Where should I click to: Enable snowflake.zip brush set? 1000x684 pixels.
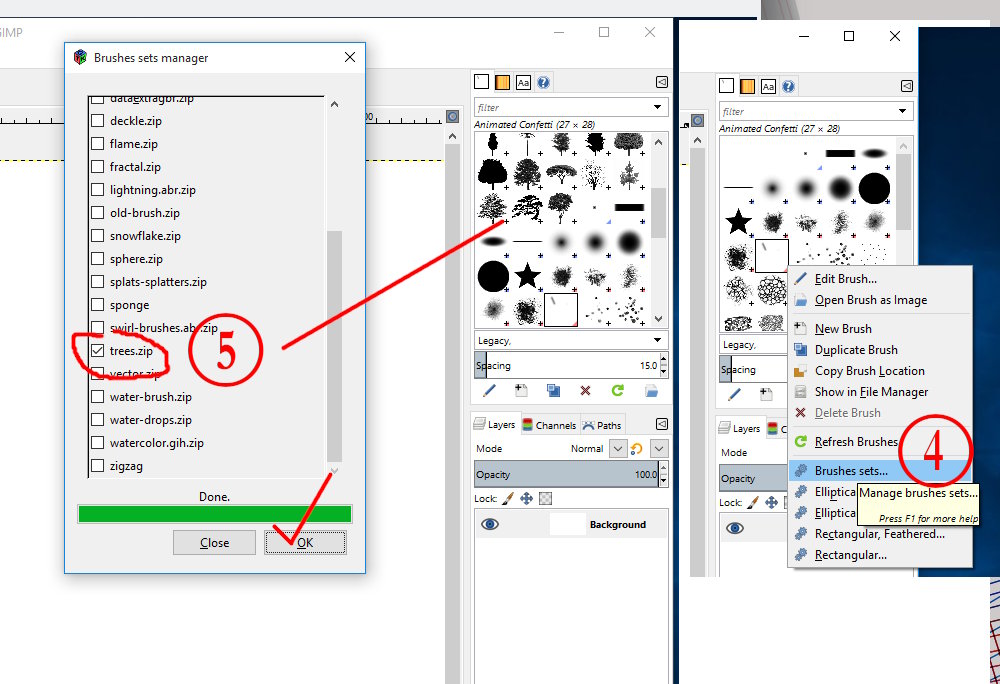[98, 235]
